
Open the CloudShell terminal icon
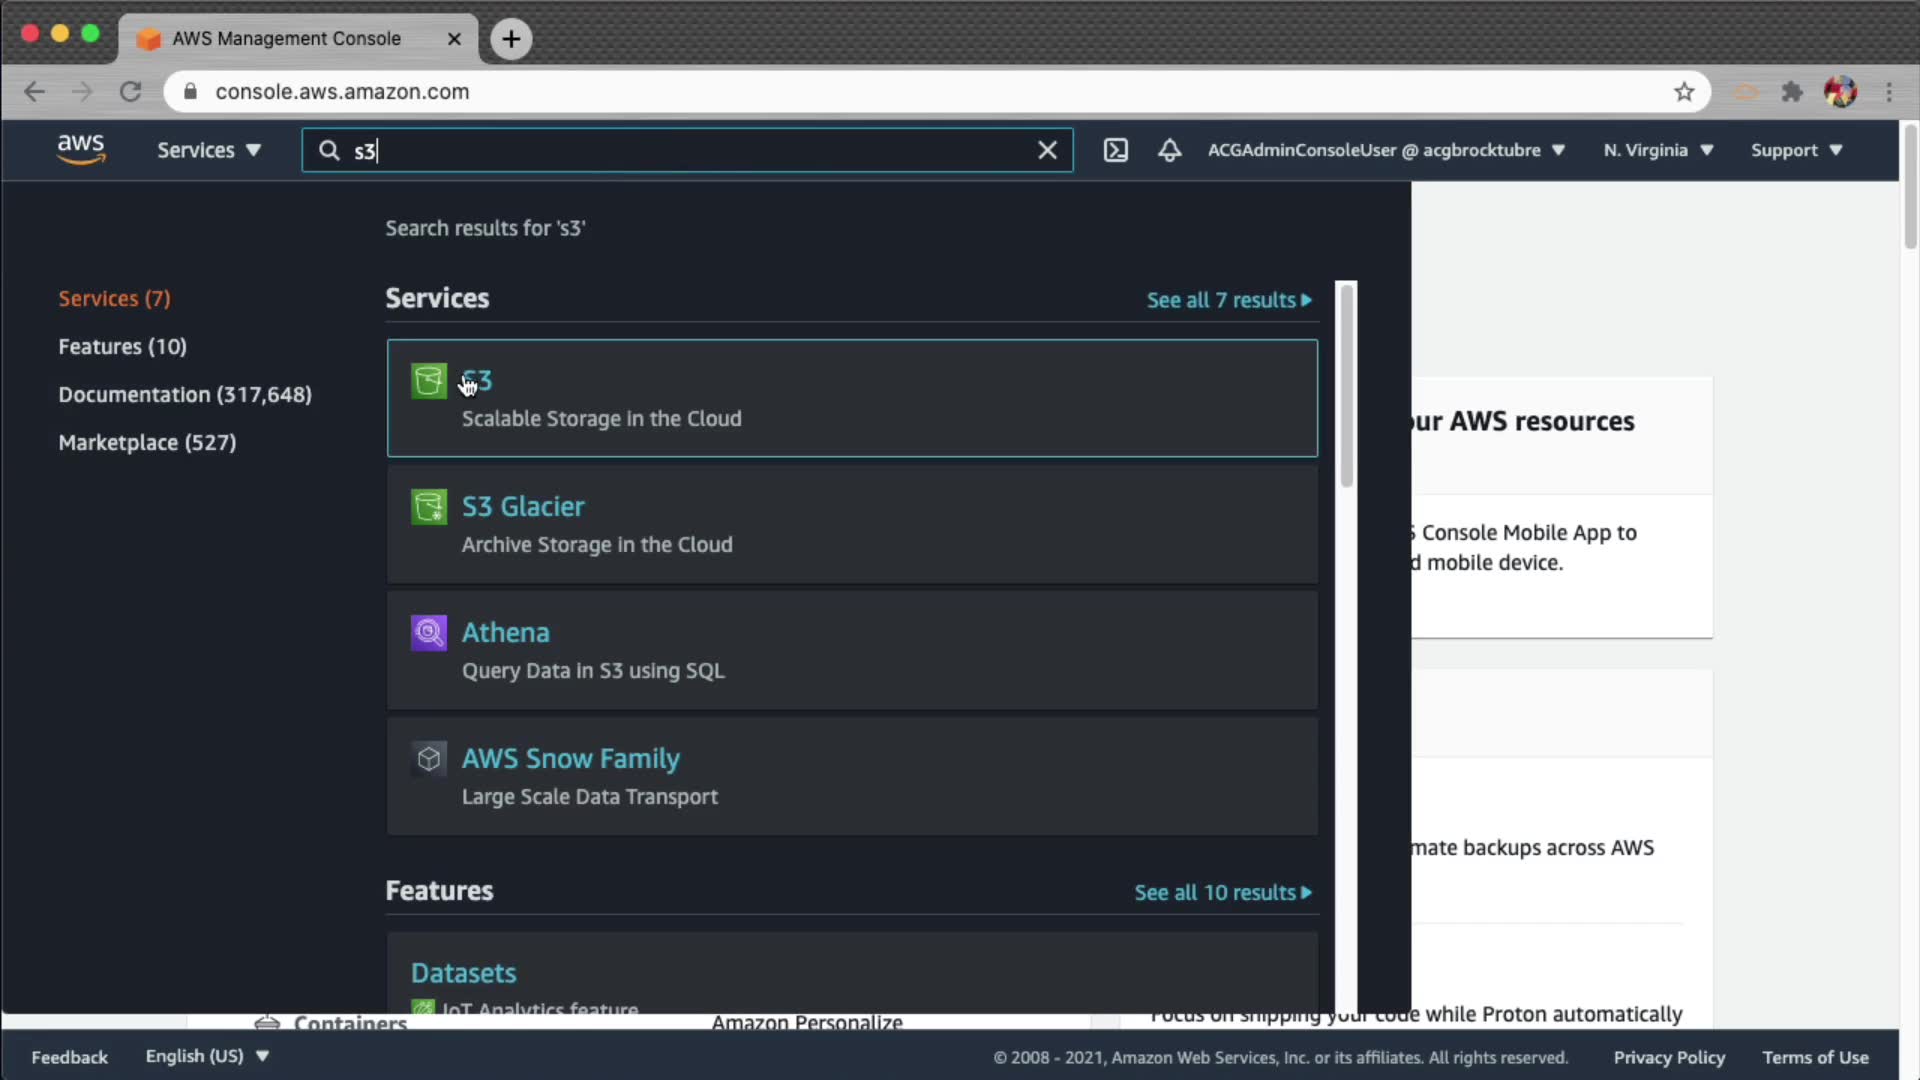(x=1115, y=150)
